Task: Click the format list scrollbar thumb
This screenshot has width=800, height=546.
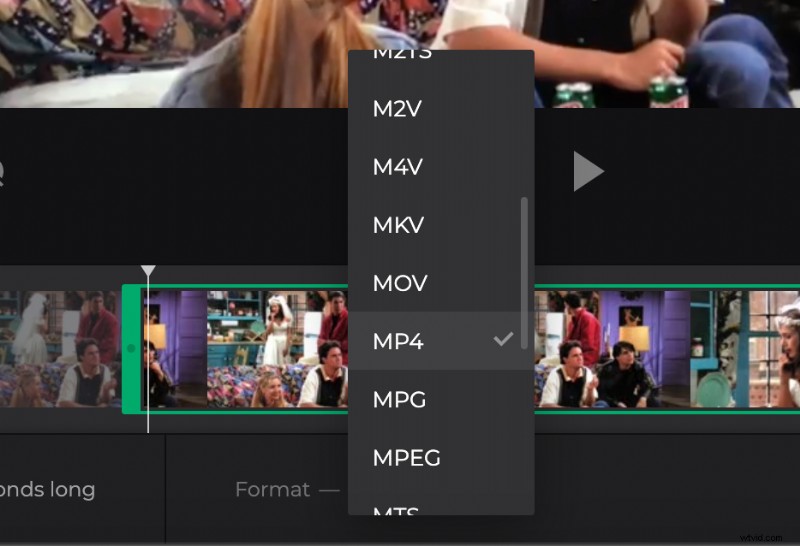Action: point(524,273)
